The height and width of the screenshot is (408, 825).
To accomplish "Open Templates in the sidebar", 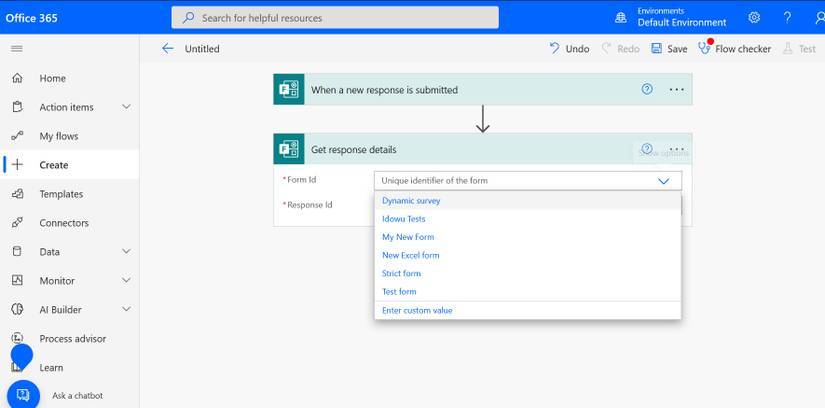I will [61, 194].
